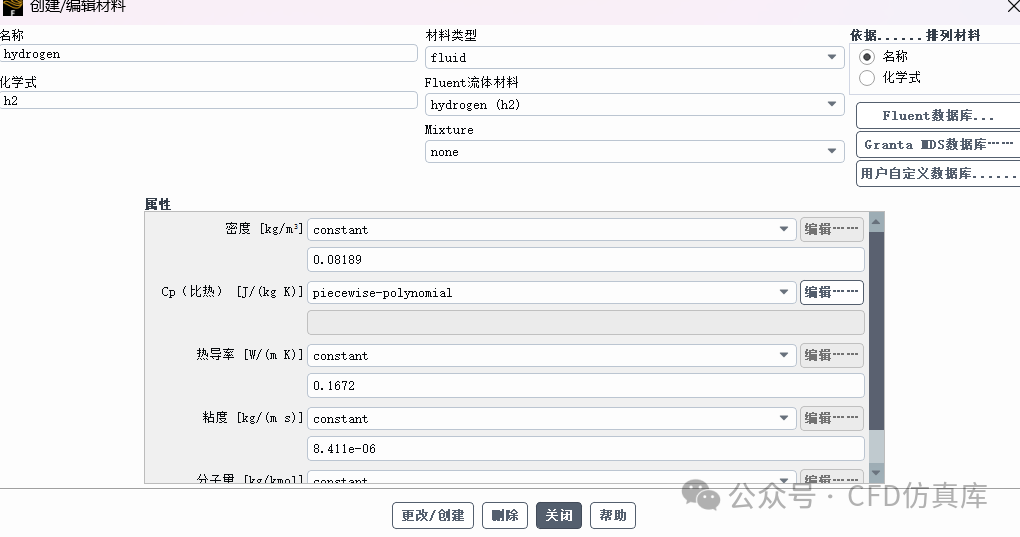
Task: Click the 更改/创建 button
Action: 433,516
